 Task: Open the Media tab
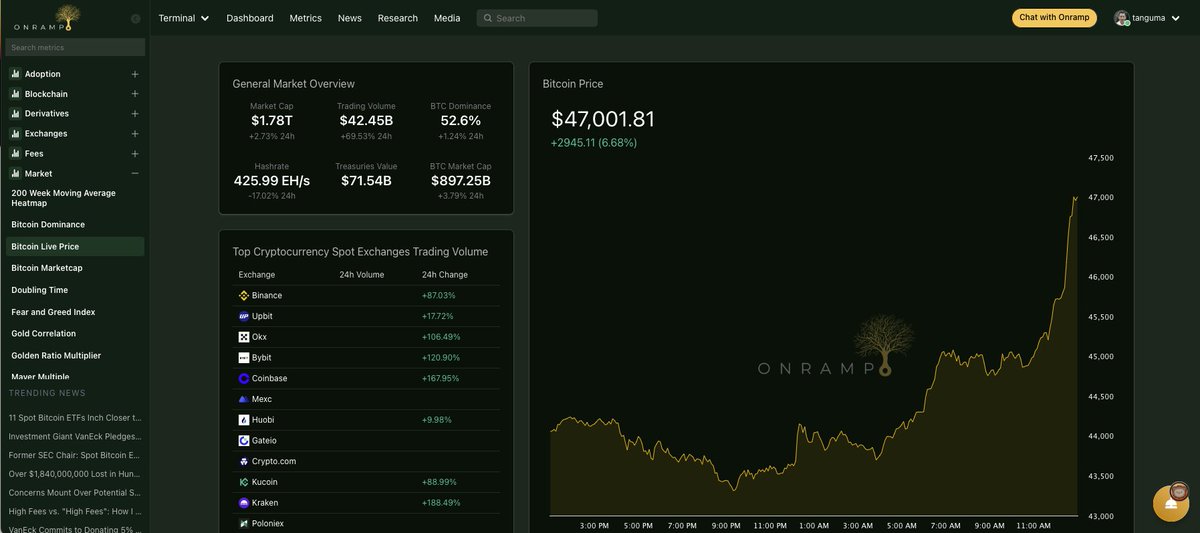tap(447, 18)
